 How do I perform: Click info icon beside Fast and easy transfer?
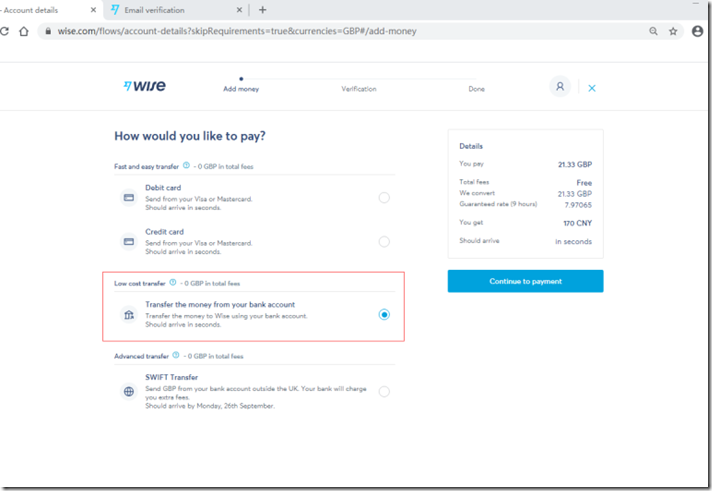[x=187, y=166]
